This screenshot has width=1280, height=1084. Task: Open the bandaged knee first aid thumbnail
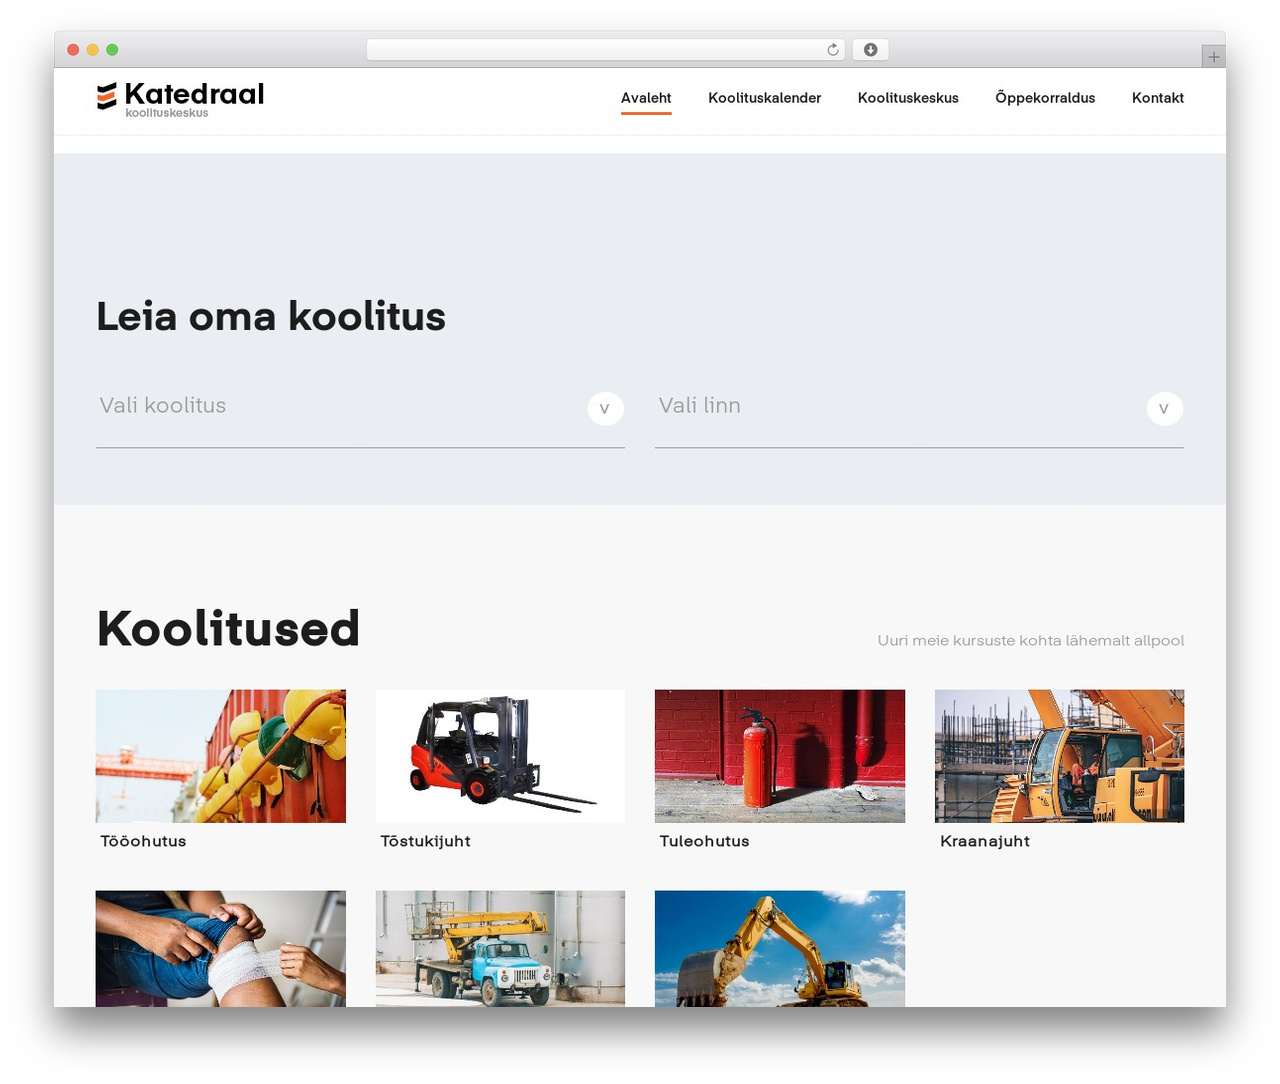click(221, 948)
